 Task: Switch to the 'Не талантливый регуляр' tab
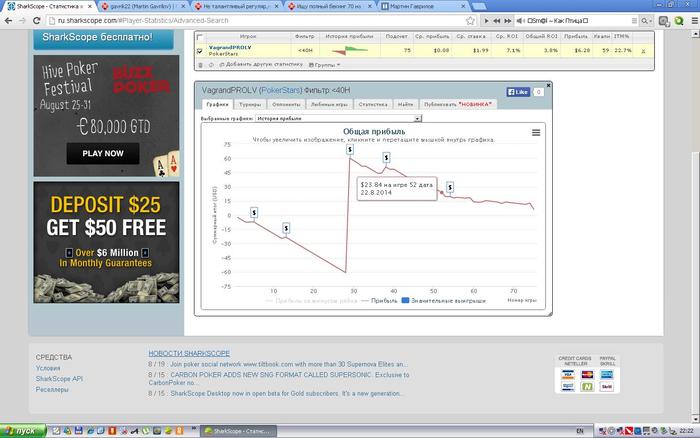236,6
